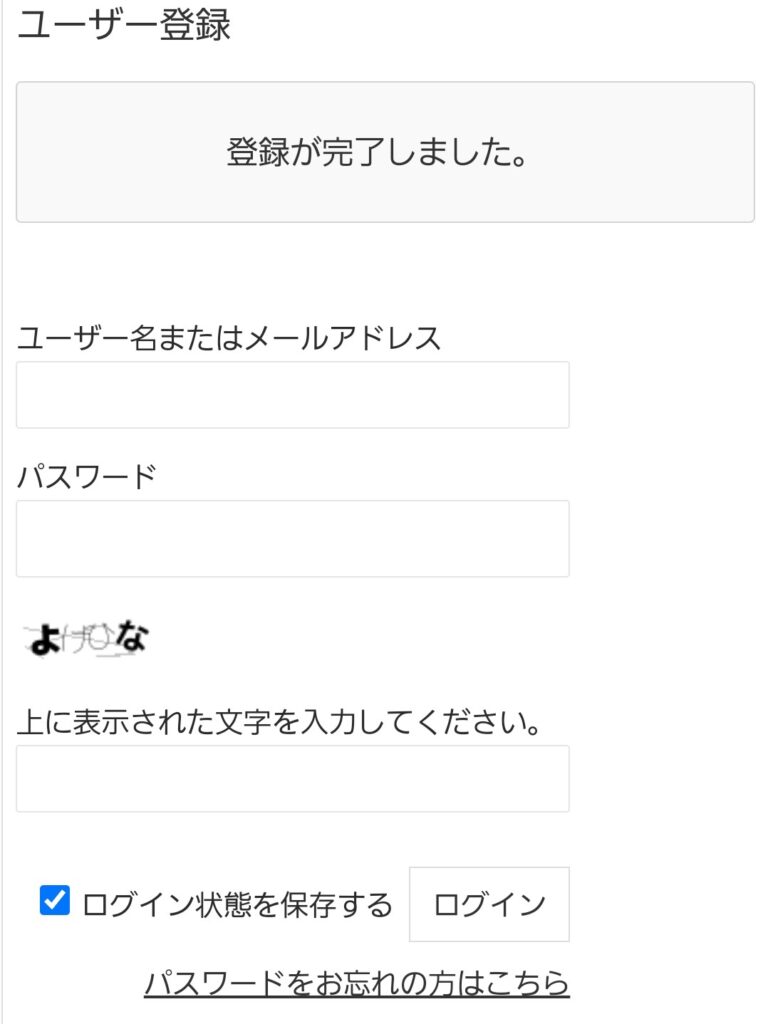Click the login button to submit credentials
Viewport: 768px width, 1024px height.
[487, 902]
